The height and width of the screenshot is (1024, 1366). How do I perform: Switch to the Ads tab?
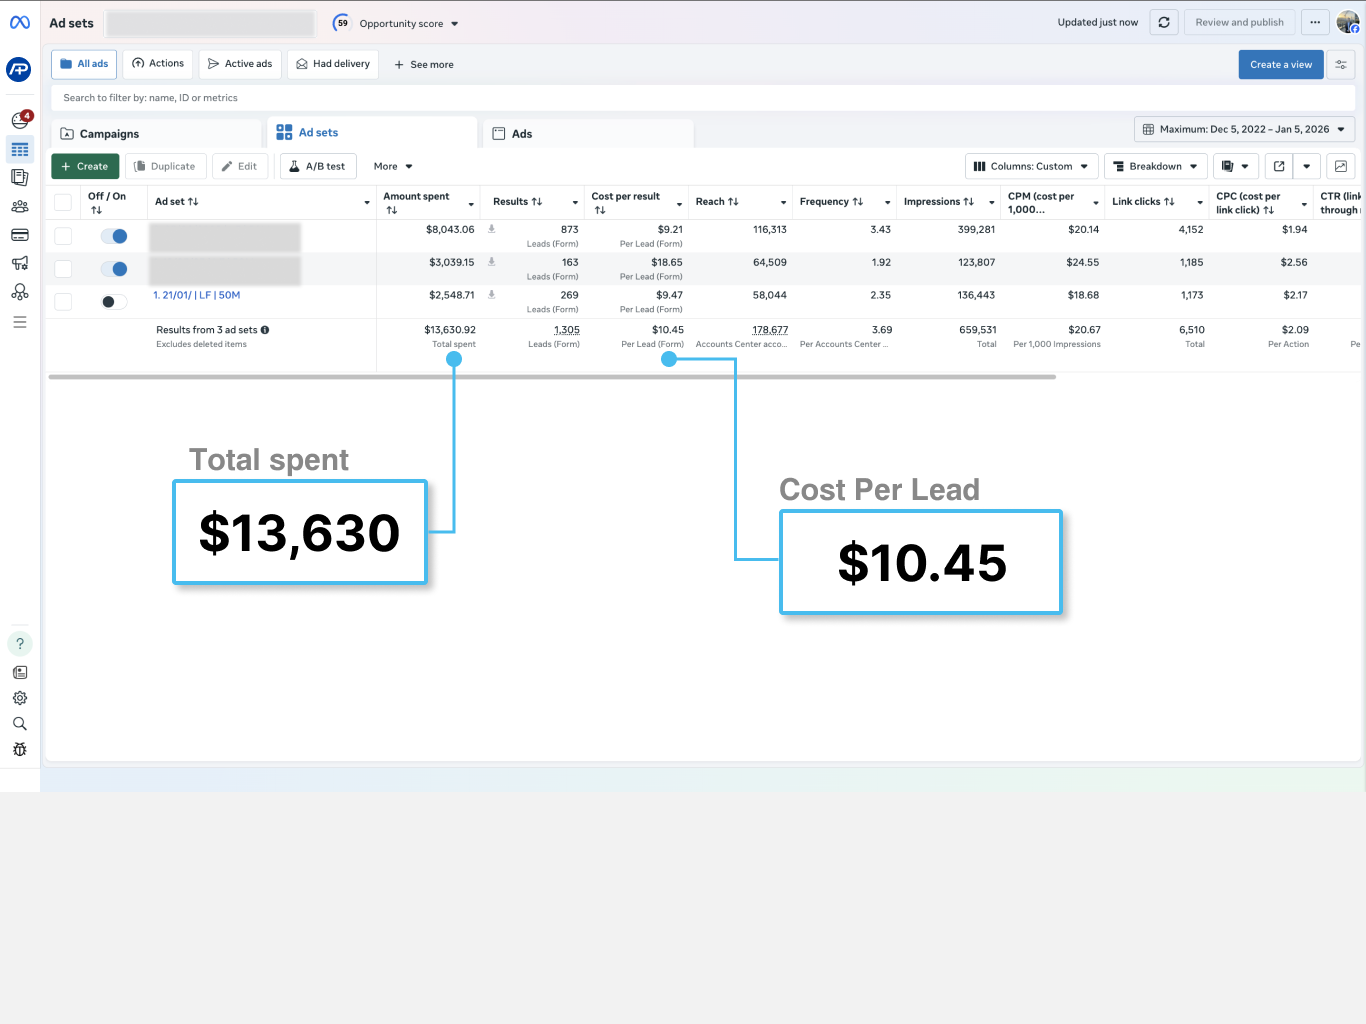coord(522,134)
